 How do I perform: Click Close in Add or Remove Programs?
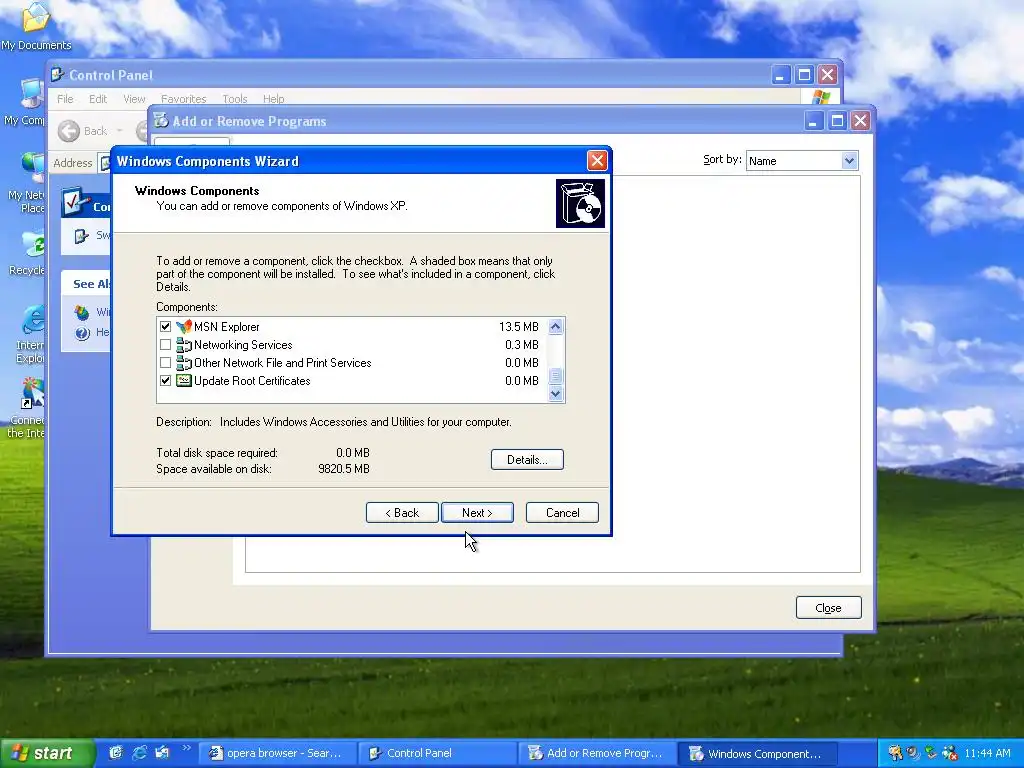tap(828, 608)
